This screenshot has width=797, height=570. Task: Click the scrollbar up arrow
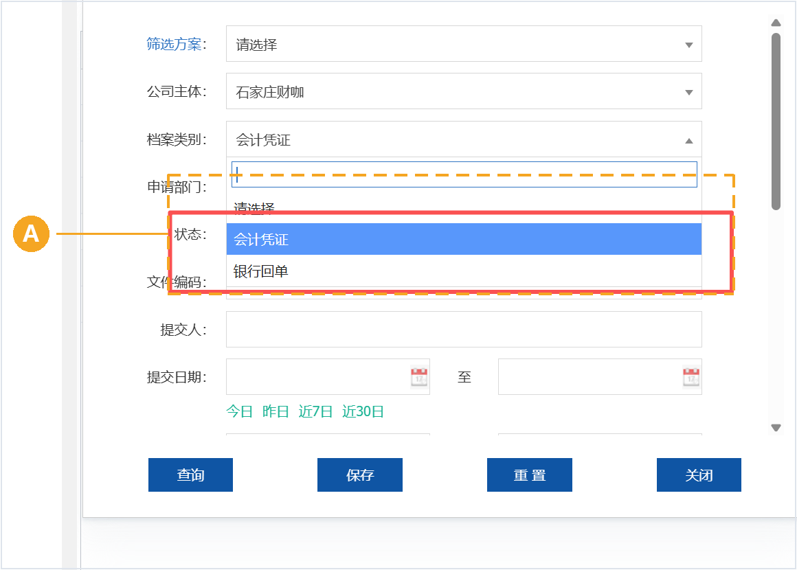[776, 23]
